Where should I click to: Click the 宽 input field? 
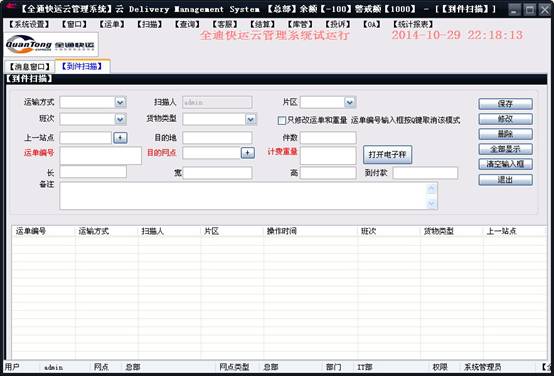point(217,173)
